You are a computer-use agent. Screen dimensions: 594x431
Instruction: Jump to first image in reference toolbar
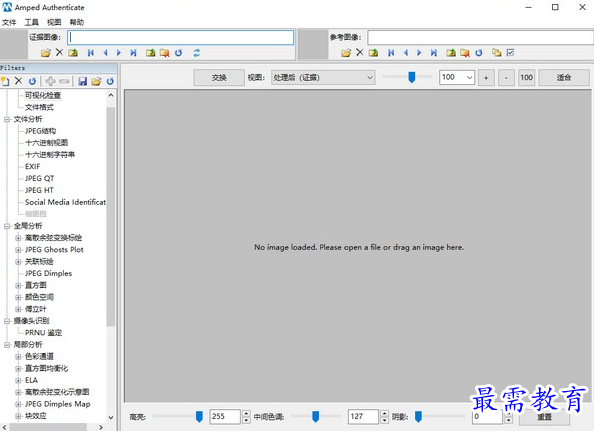click(391, 53)
